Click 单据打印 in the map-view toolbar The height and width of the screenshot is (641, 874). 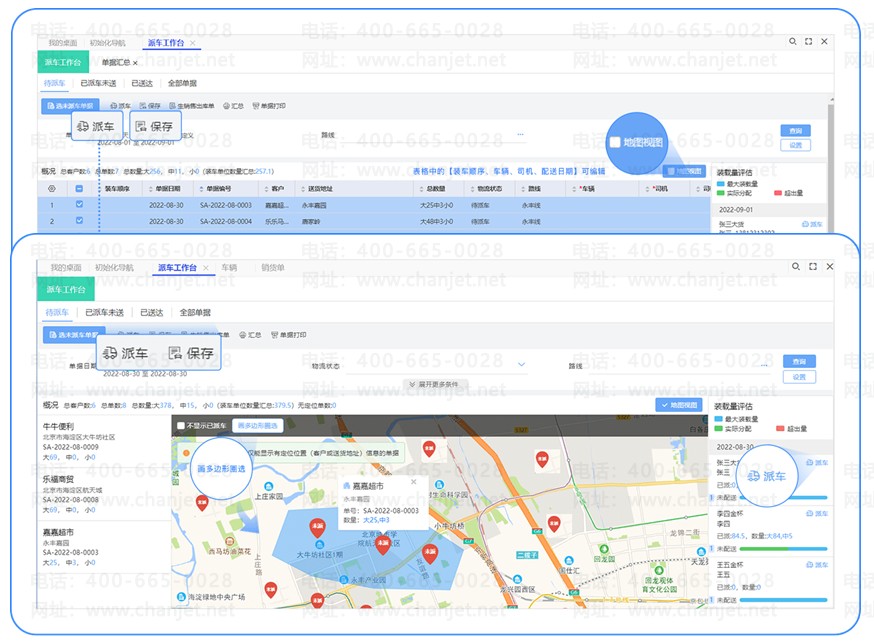click(289, 335)
